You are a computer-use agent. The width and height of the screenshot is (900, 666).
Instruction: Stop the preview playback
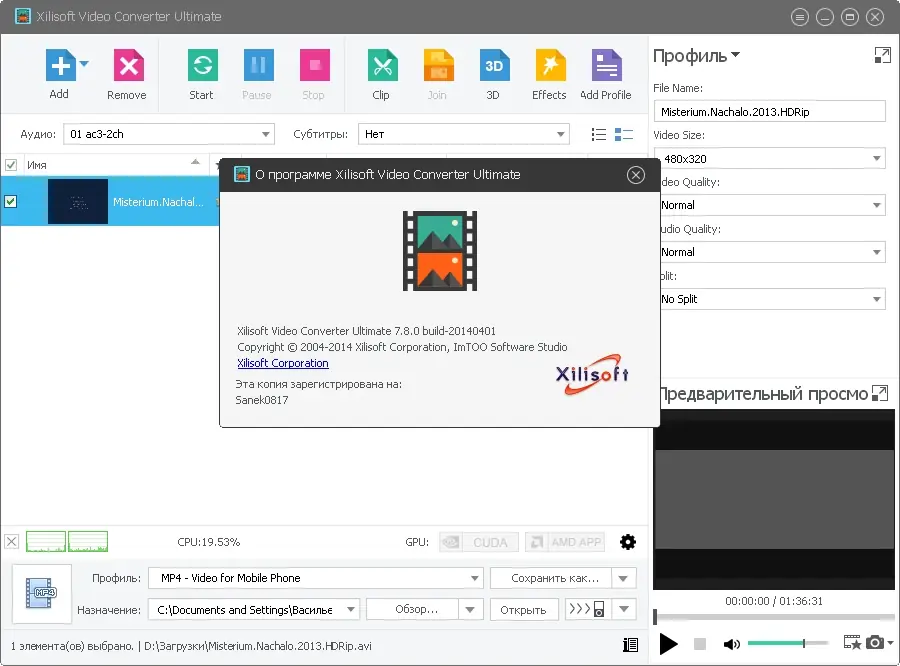(x=700, y=644)
